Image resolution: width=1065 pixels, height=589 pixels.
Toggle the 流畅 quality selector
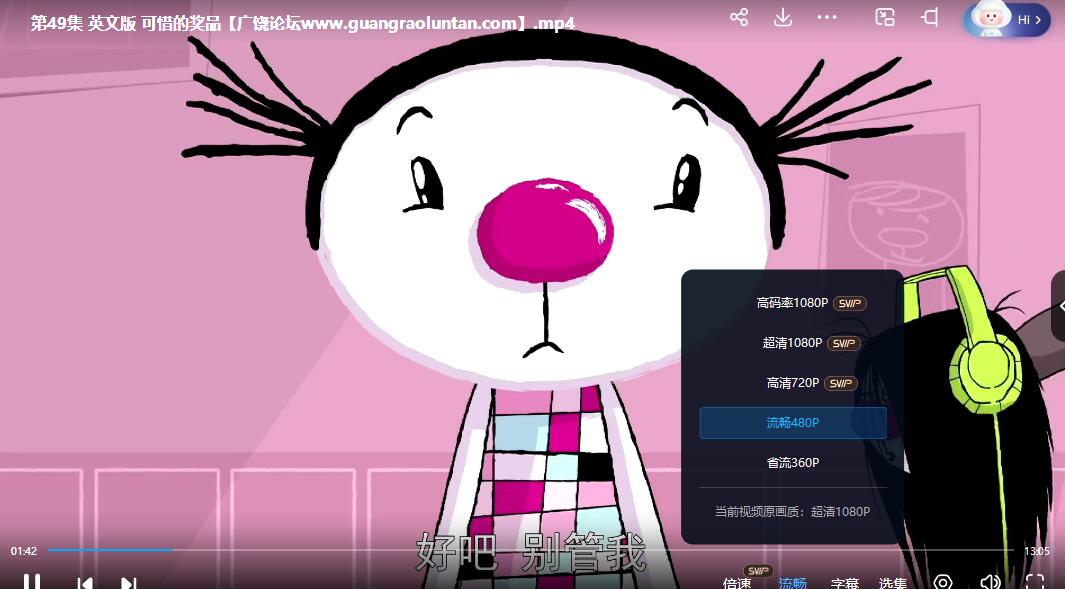click(792, 583)
